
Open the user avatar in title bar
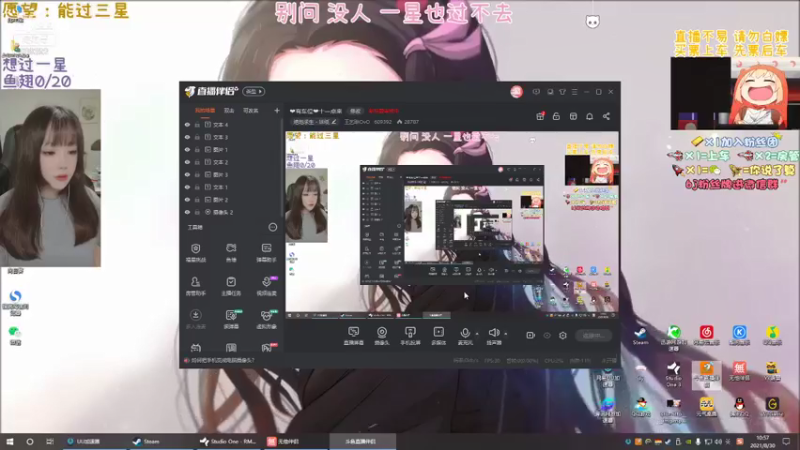pos(516,92)
